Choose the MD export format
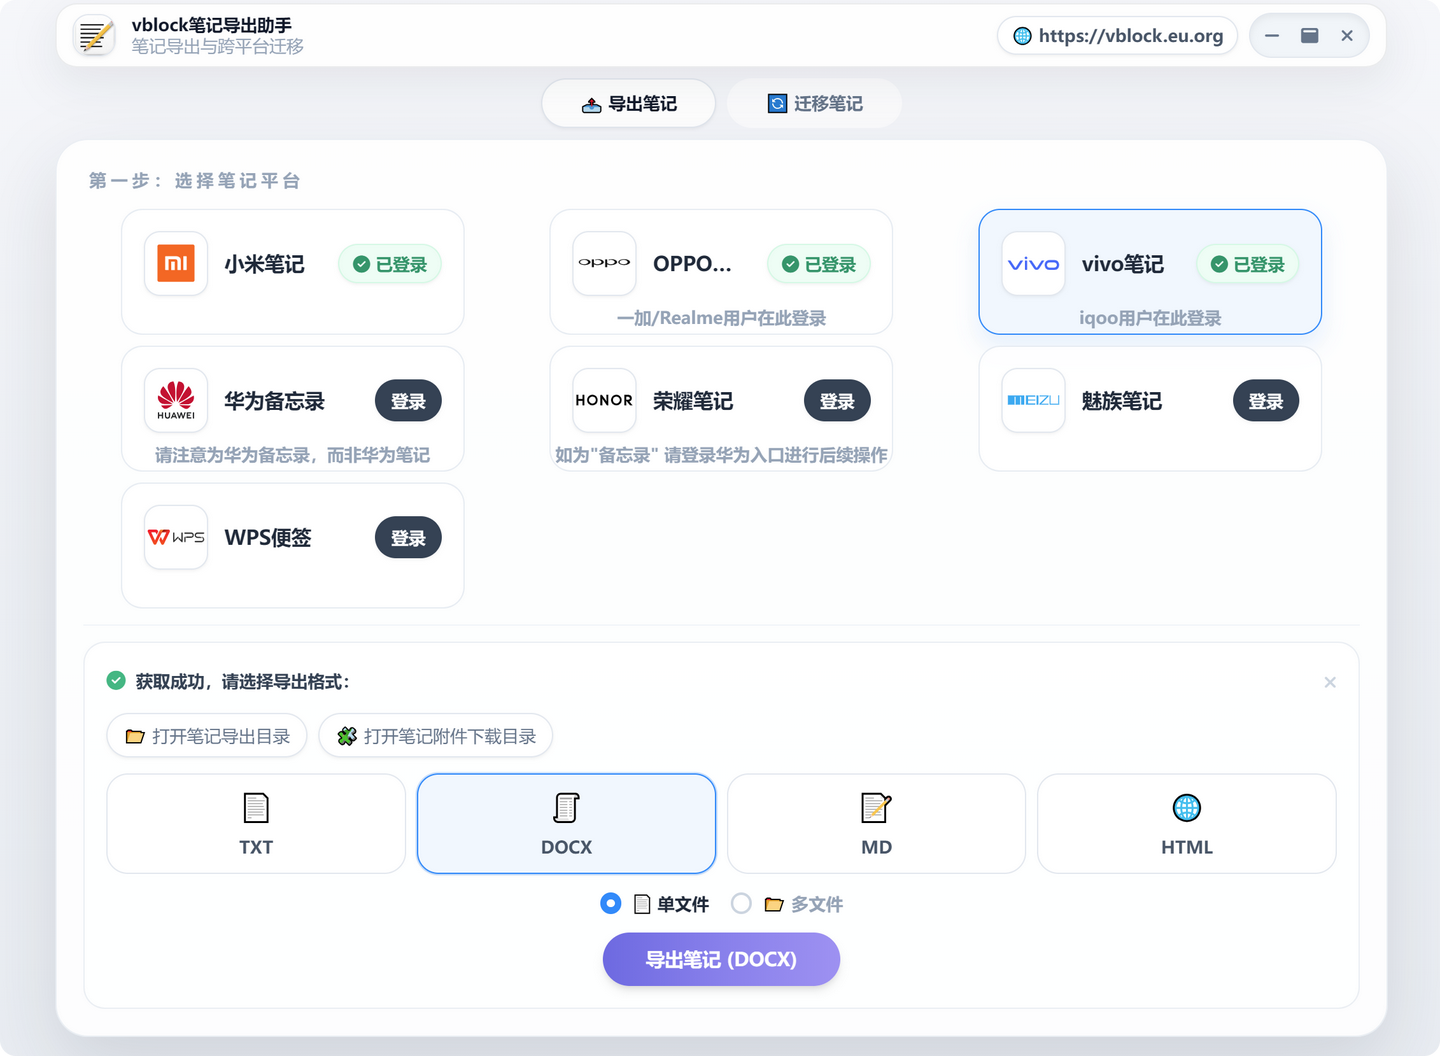Viewport: 1440px width, 1056px height. tap(876, 824)
